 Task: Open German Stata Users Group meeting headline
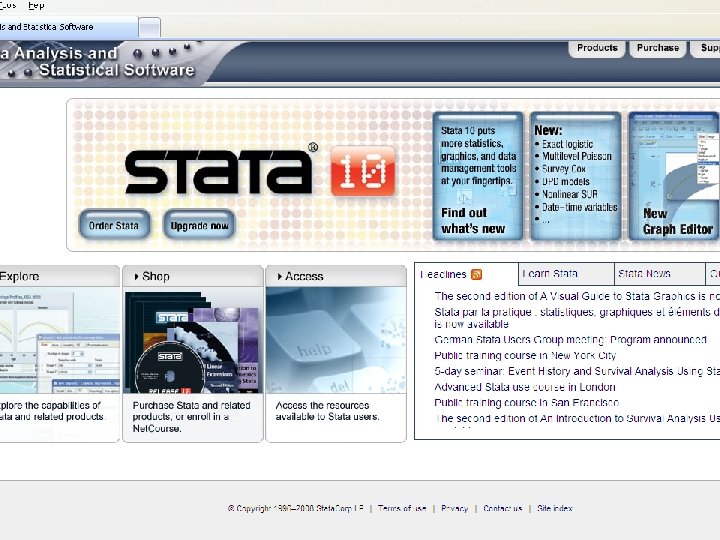(x=570, y=340)
